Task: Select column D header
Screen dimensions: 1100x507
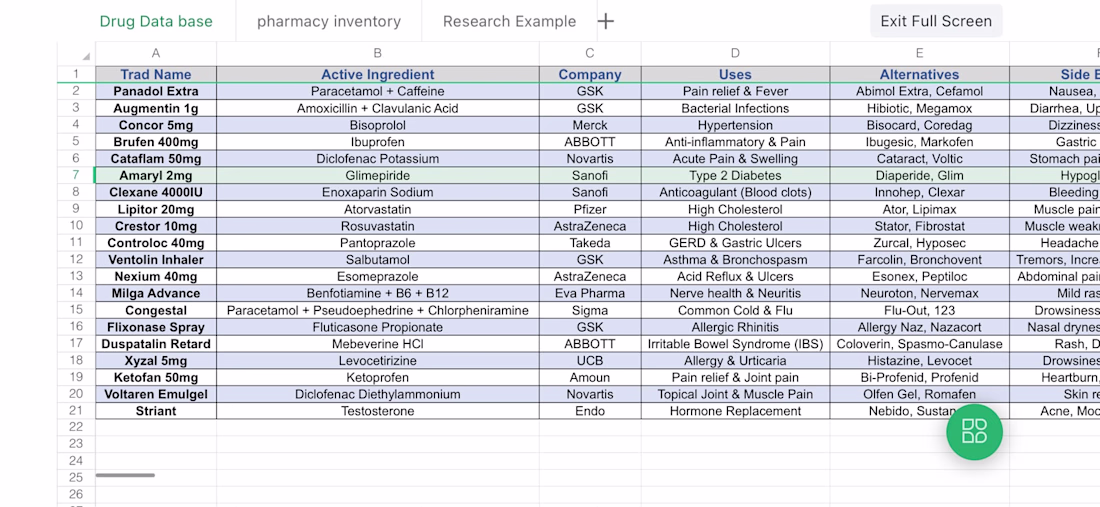Action: (x=735, y=53)
